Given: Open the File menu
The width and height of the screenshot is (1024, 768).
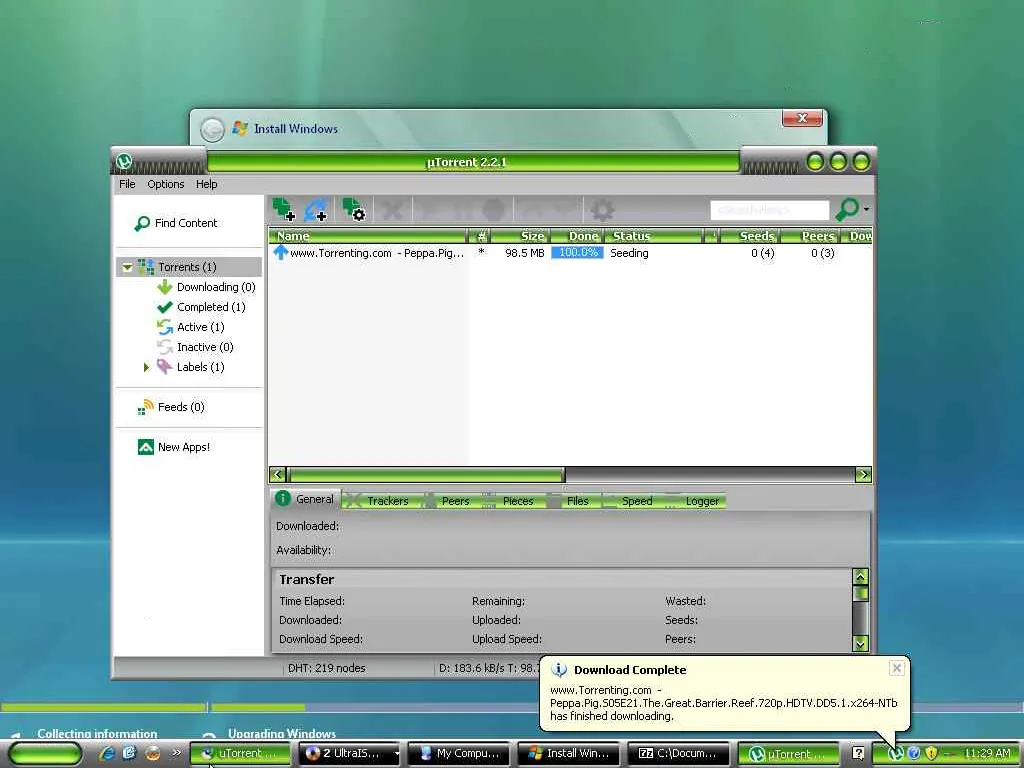Looking at the screenshot, I should [x=127, y=184].
